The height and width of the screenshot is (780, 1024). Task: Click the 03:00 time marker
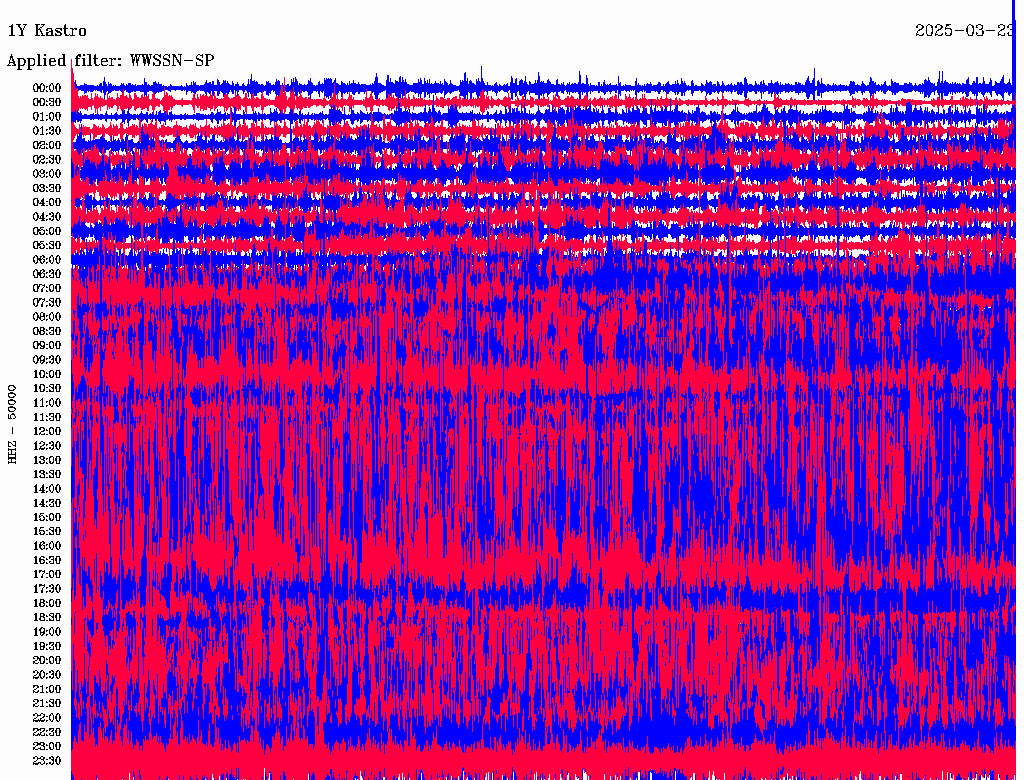47,174
